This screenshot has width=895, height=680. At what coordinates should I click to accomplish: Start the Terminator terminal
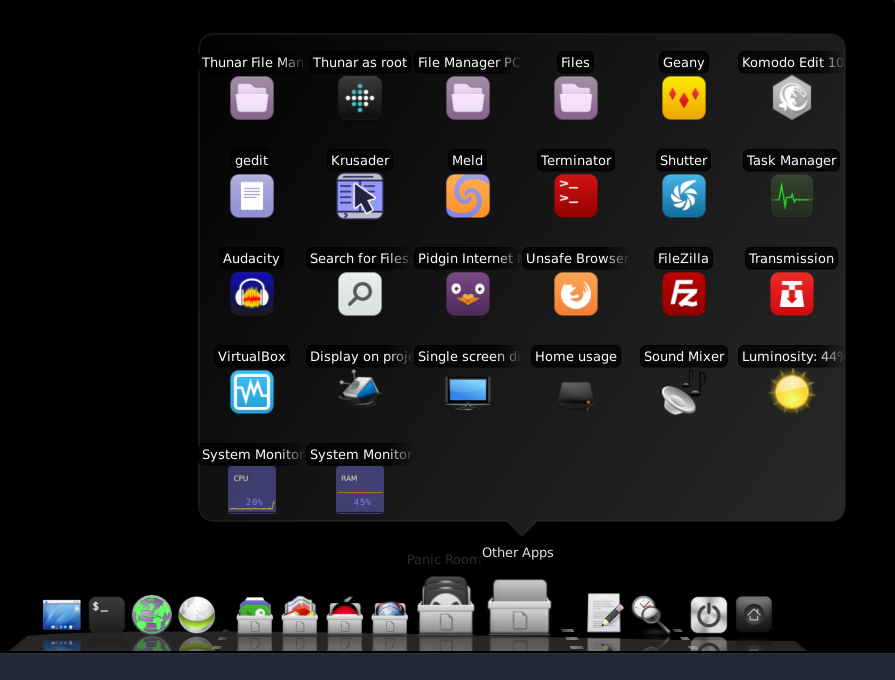(x=576, y=196)
